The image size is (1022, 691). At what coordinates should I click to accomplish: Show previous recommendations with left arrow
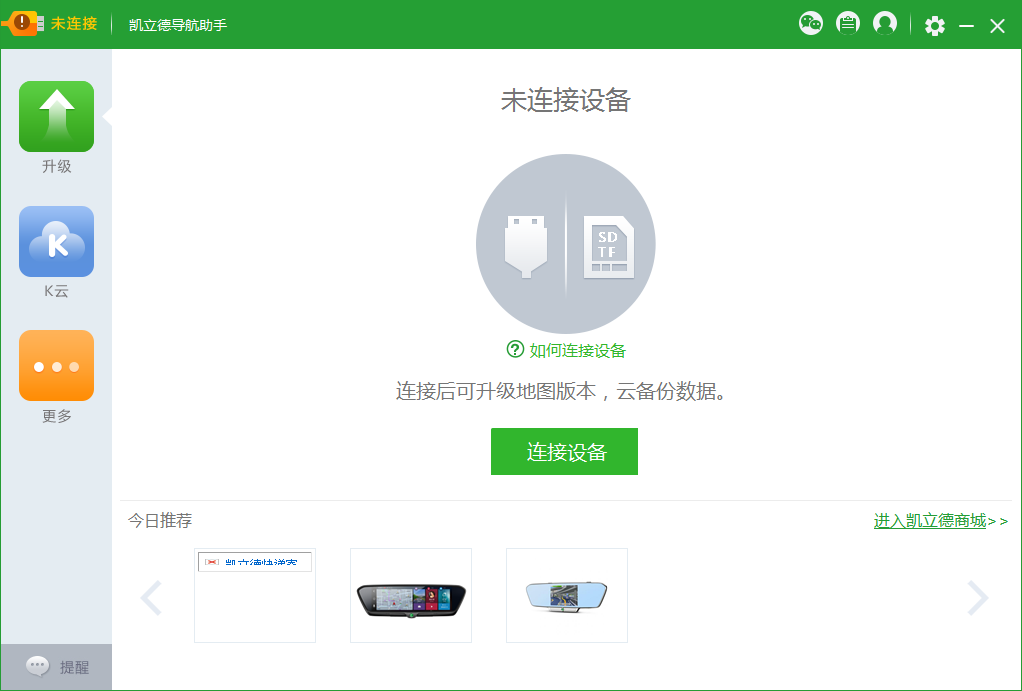coord(151,597)
